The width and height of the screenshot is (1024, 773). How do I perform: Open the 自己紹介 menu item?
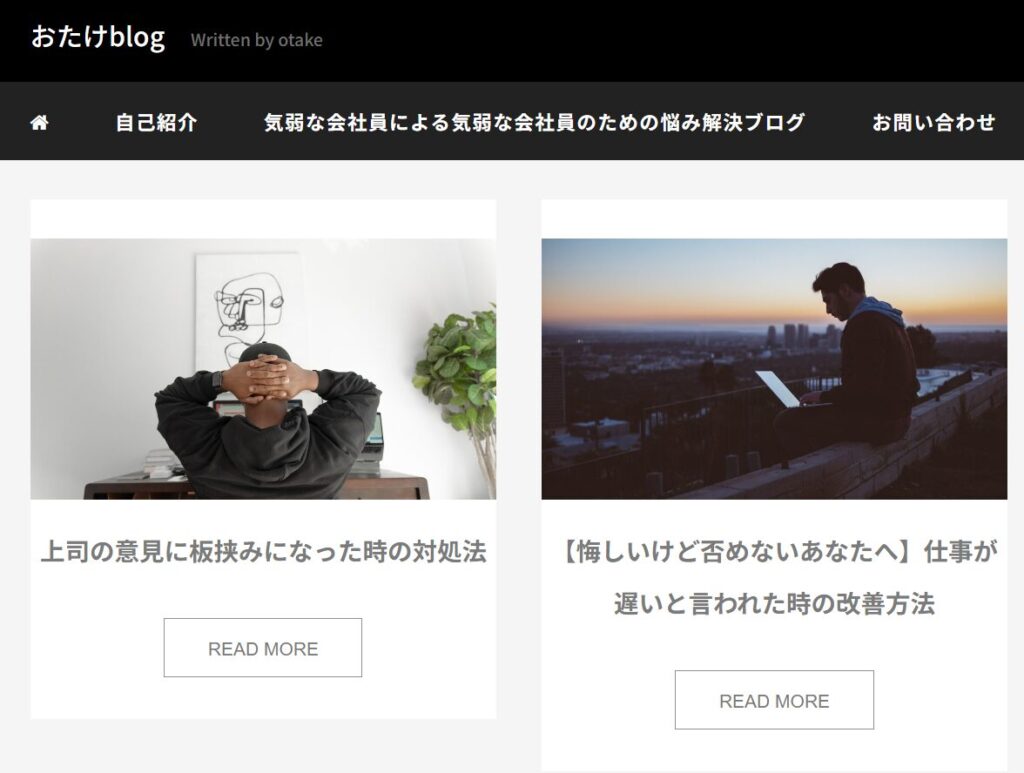156,122
